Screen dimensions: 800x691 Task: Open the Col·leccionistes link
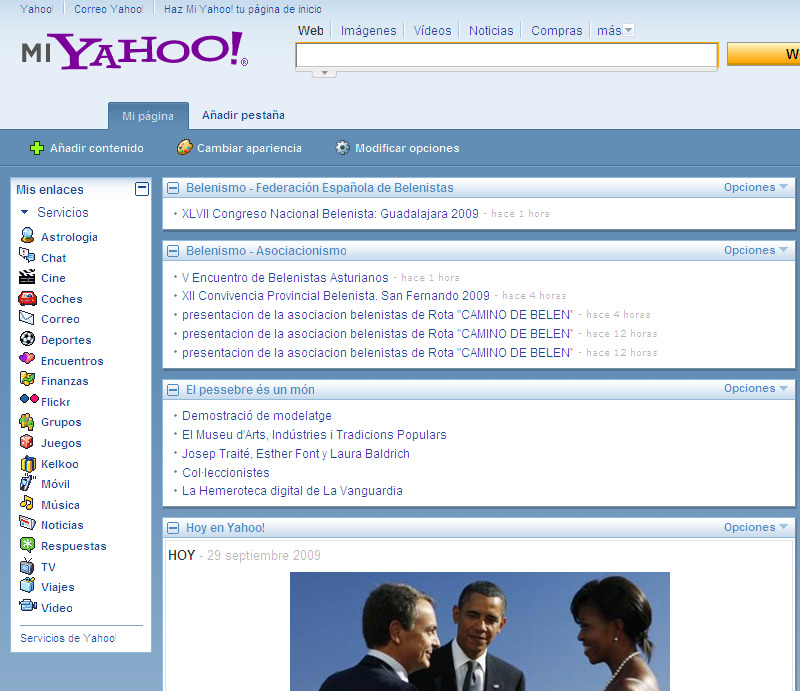coord(226,473)
